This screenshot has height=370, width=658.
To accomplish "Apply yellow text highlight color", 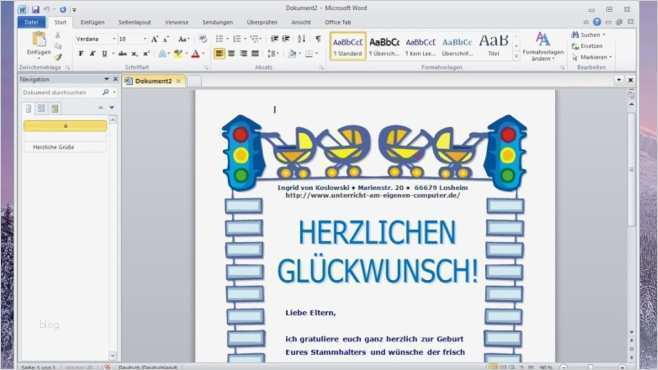I will coord(178,54).
